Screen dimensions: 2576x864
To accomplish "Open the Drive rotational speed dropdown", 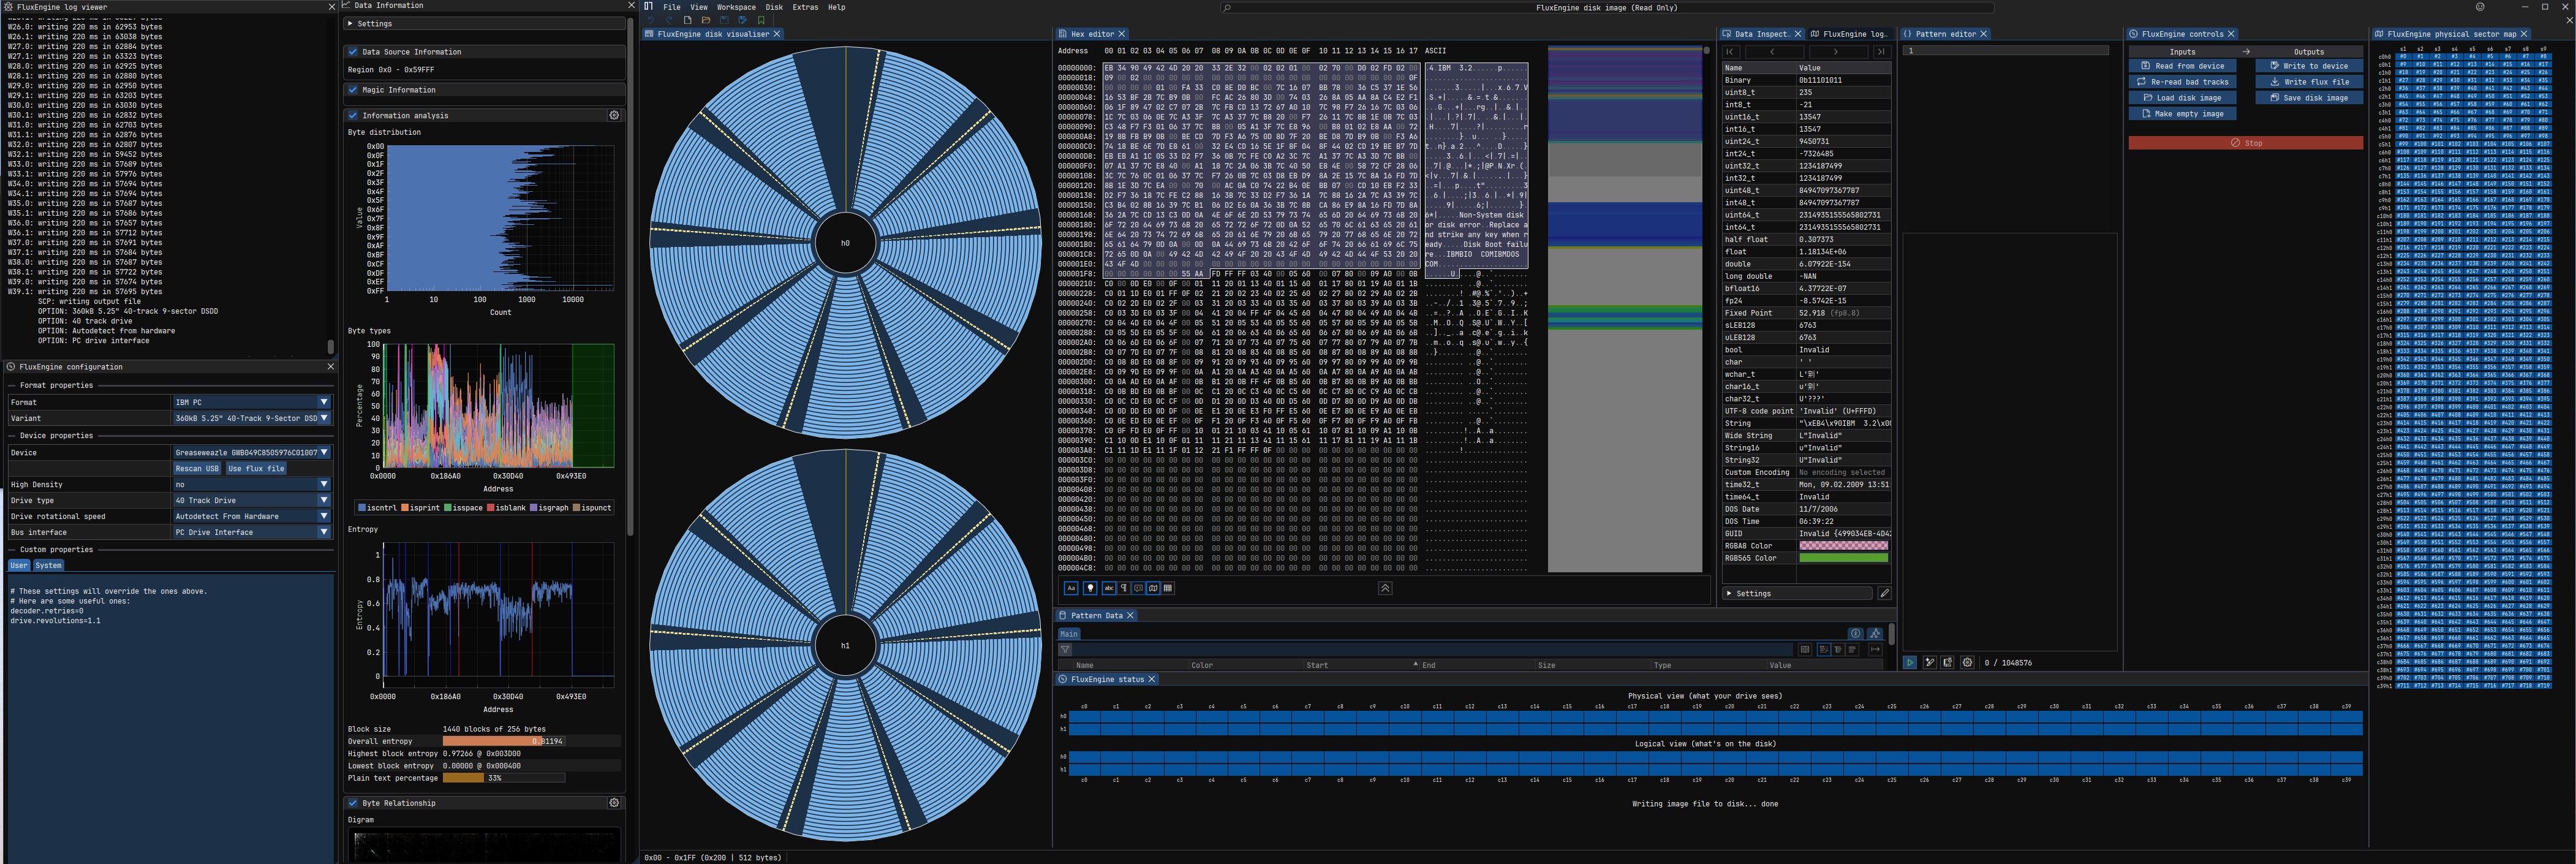I will (252, 516).
